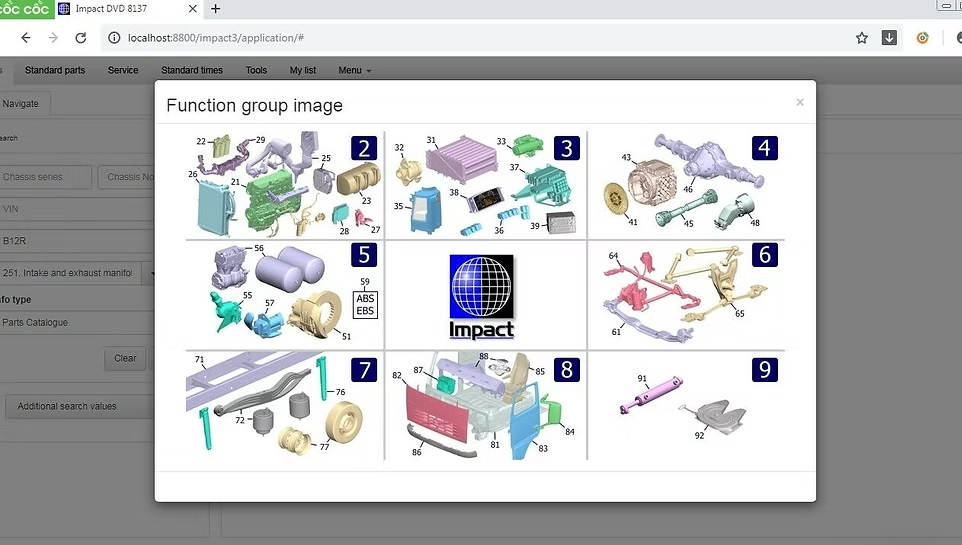Open the Standard times menu
The height and width of the screenshot is (545, 962).
pos(192,71)
